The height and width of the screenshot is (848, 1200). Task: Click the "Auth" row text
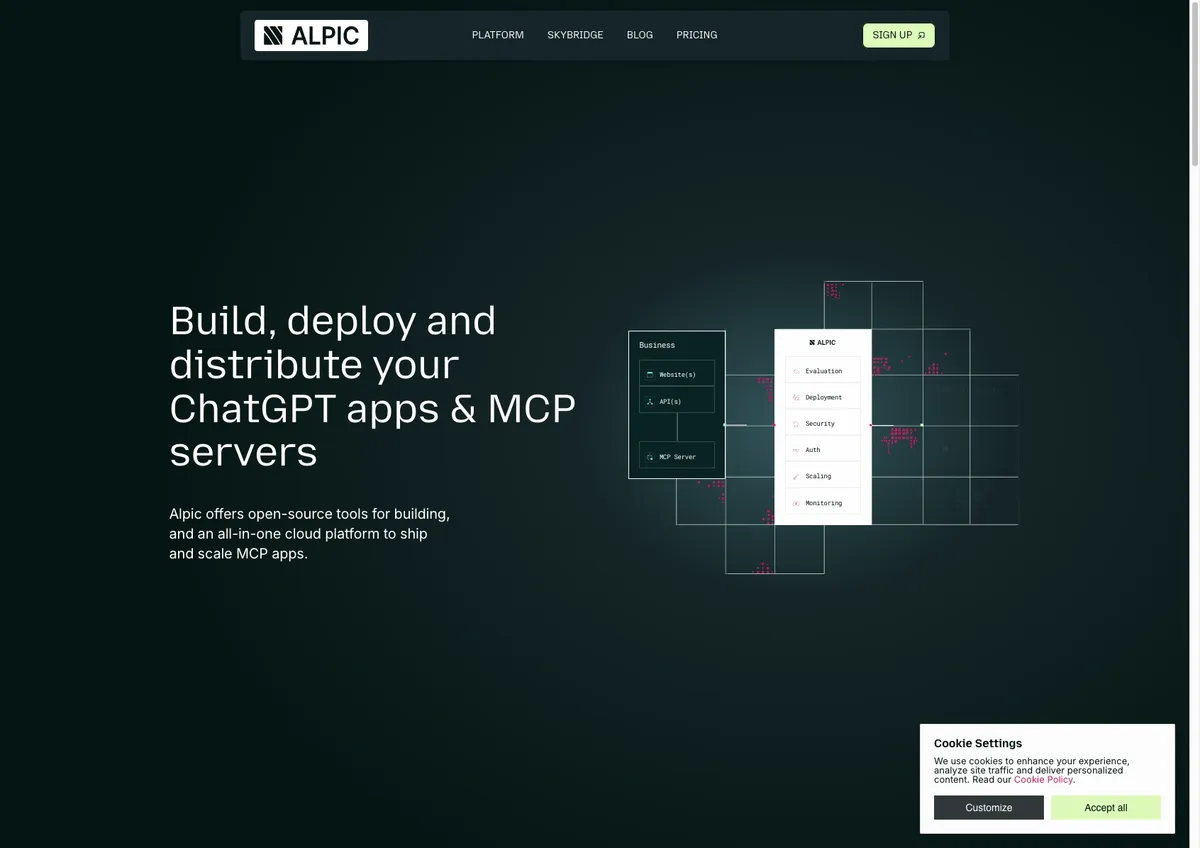tap(813, 450)
